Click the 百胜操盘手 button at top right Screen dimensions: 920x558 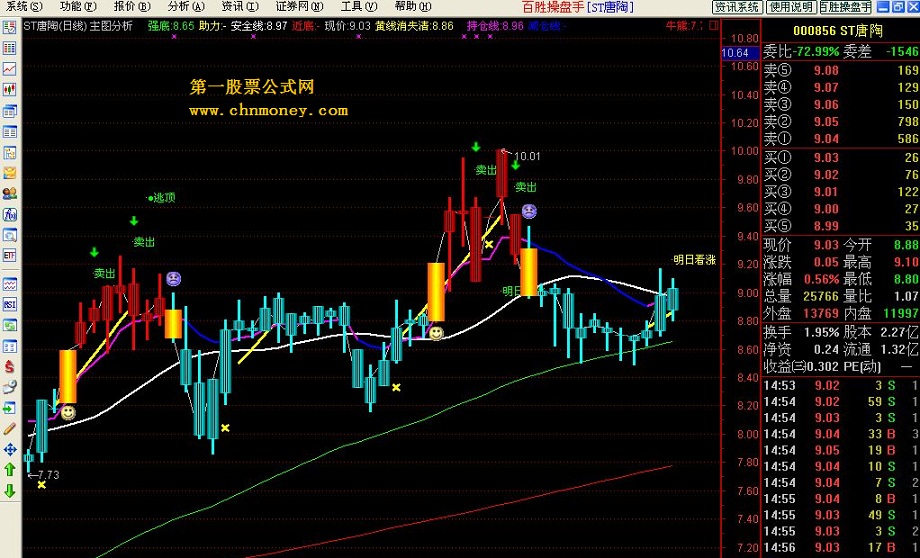[x=845, y=7]
